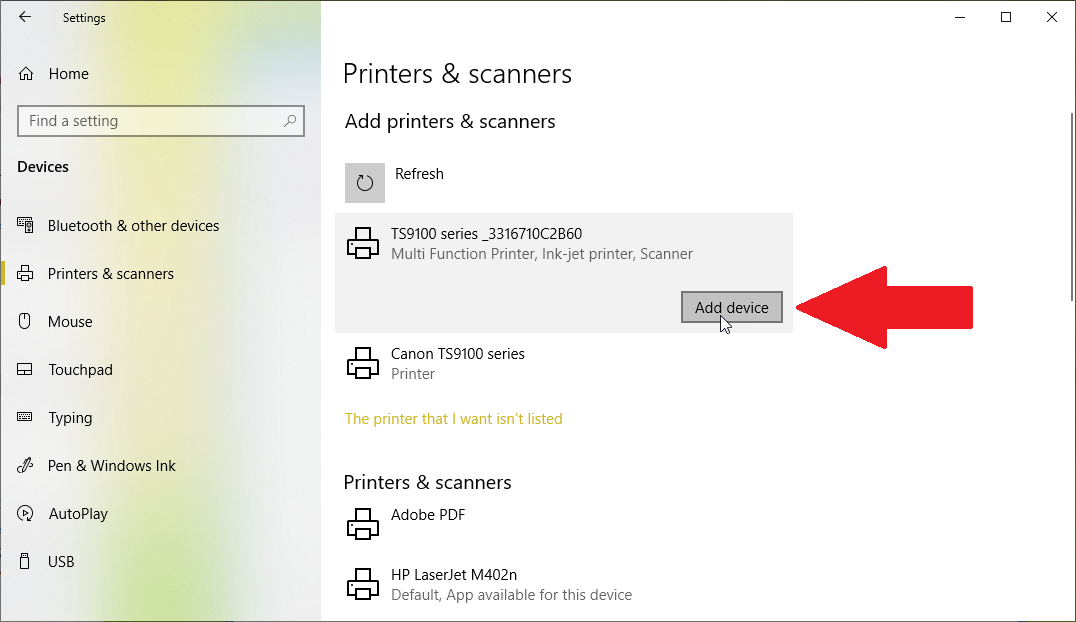Click the Mouse sidebar icon
This screenshot has height=622, width=1076.
click(x=25, y=321)
